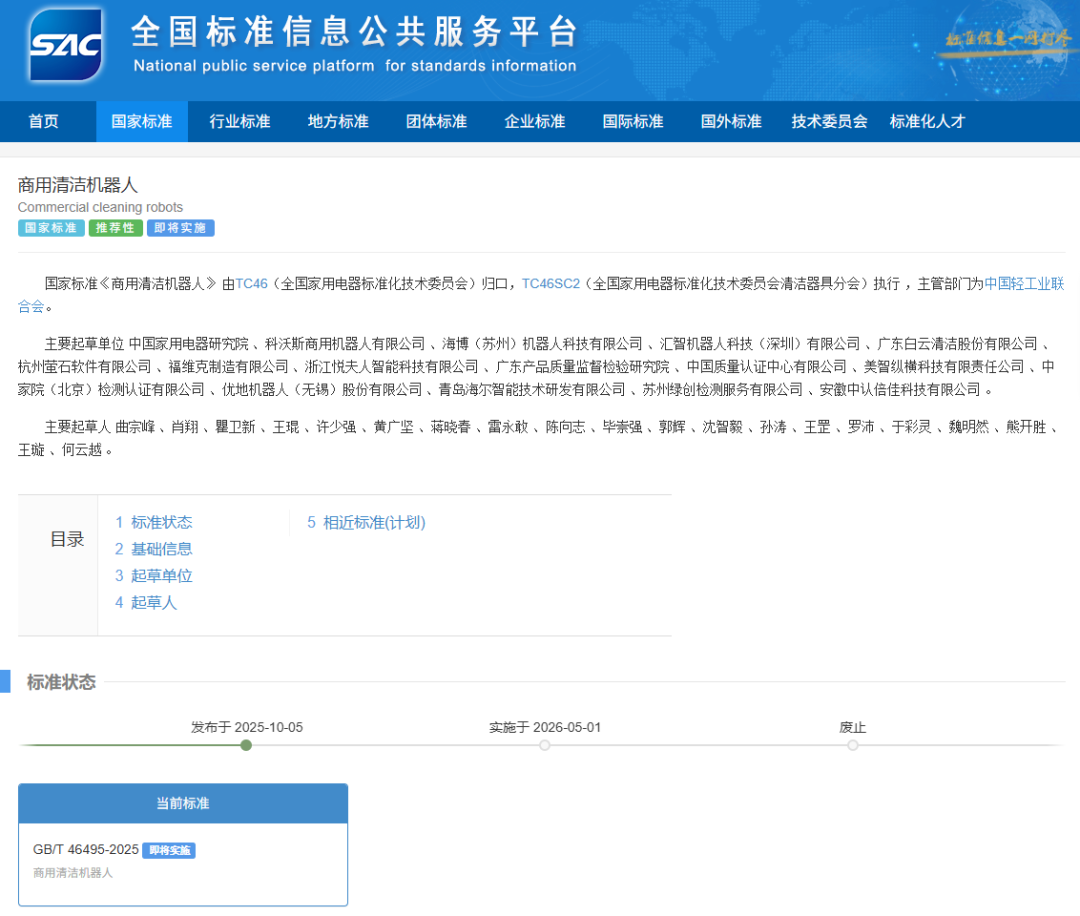The height and width of the screenshot is (916, 1080).
Task: Select the 标准化人才 navigation item
Action: [x=927, y=121]
